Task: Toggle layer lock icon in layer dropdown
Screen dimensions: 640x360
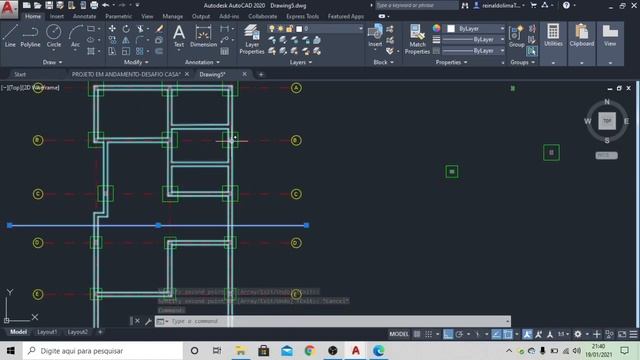Action: (289, 29)
